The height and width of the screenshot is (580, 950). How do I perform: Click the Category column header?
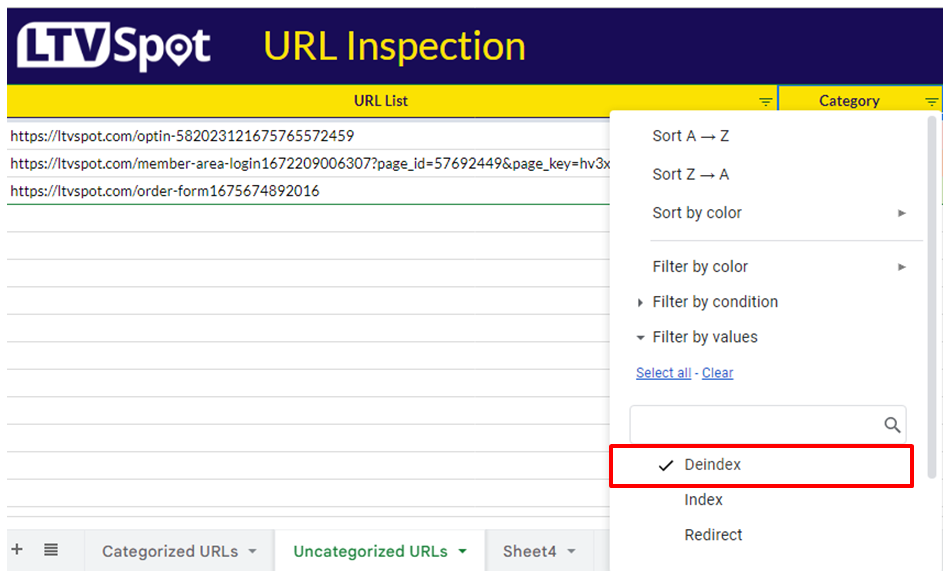pyautogui.click(x=849, y=101)
